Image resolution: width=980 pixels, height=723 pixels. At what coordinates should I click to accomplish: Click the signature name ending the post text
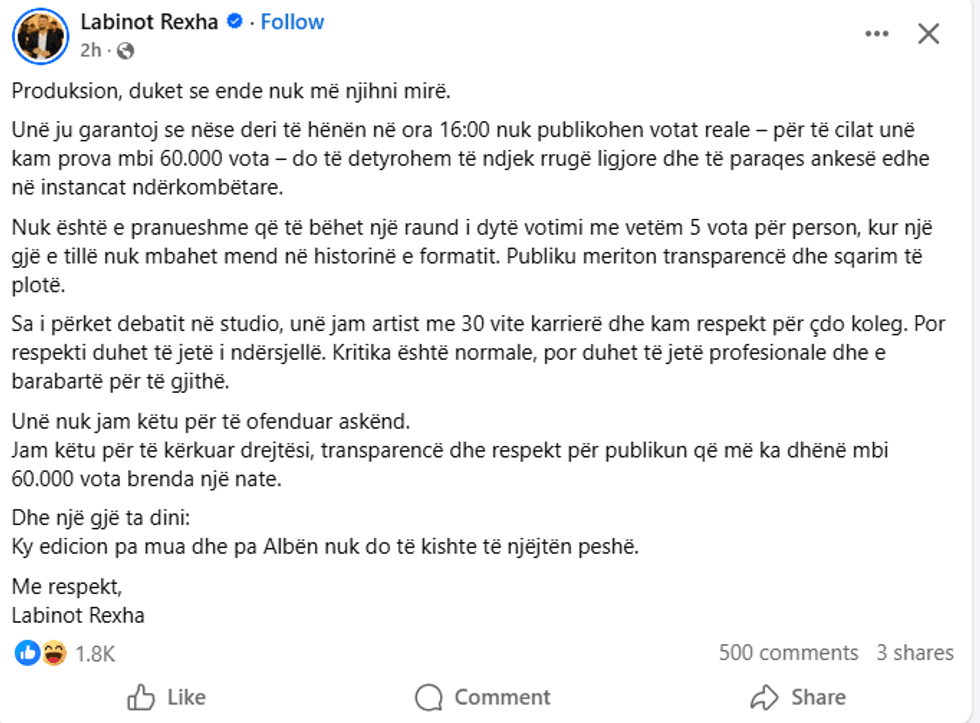pos(78,615)
